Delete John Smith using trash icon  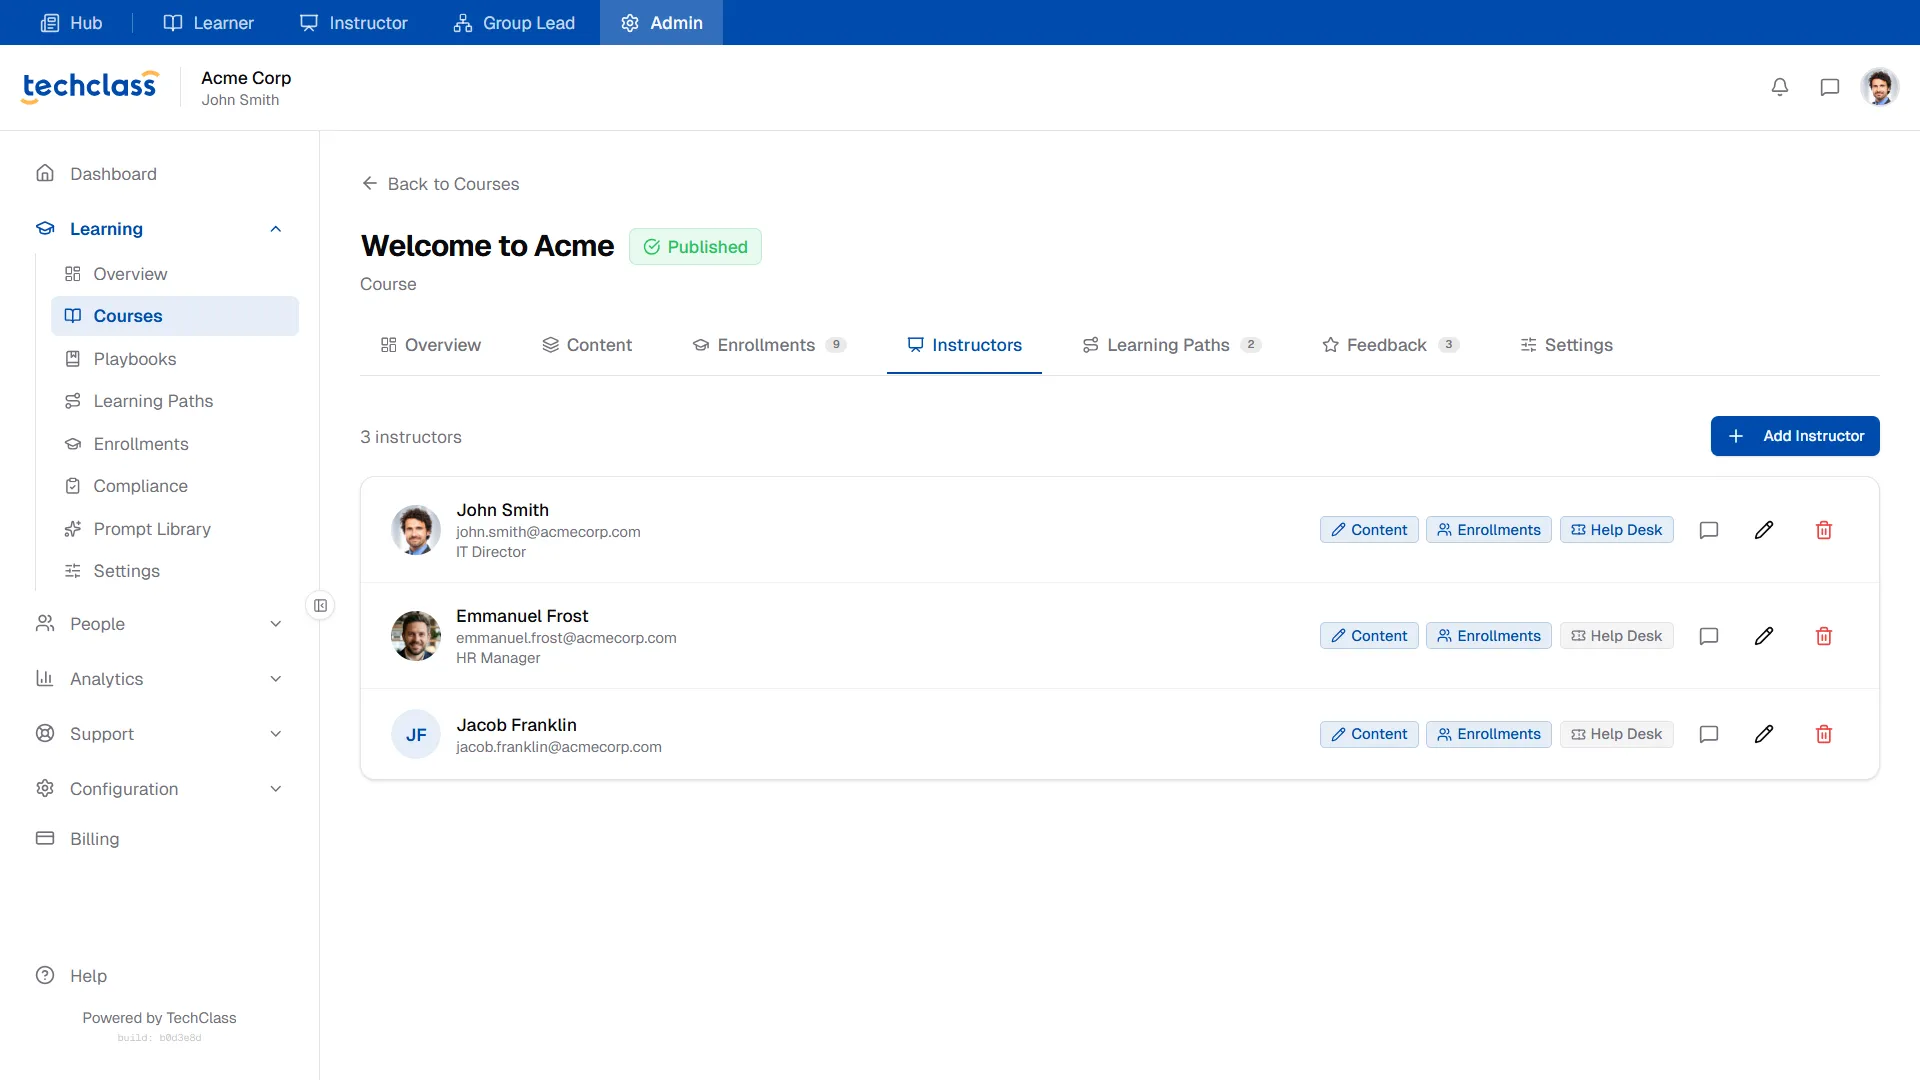coord(1824,530)
